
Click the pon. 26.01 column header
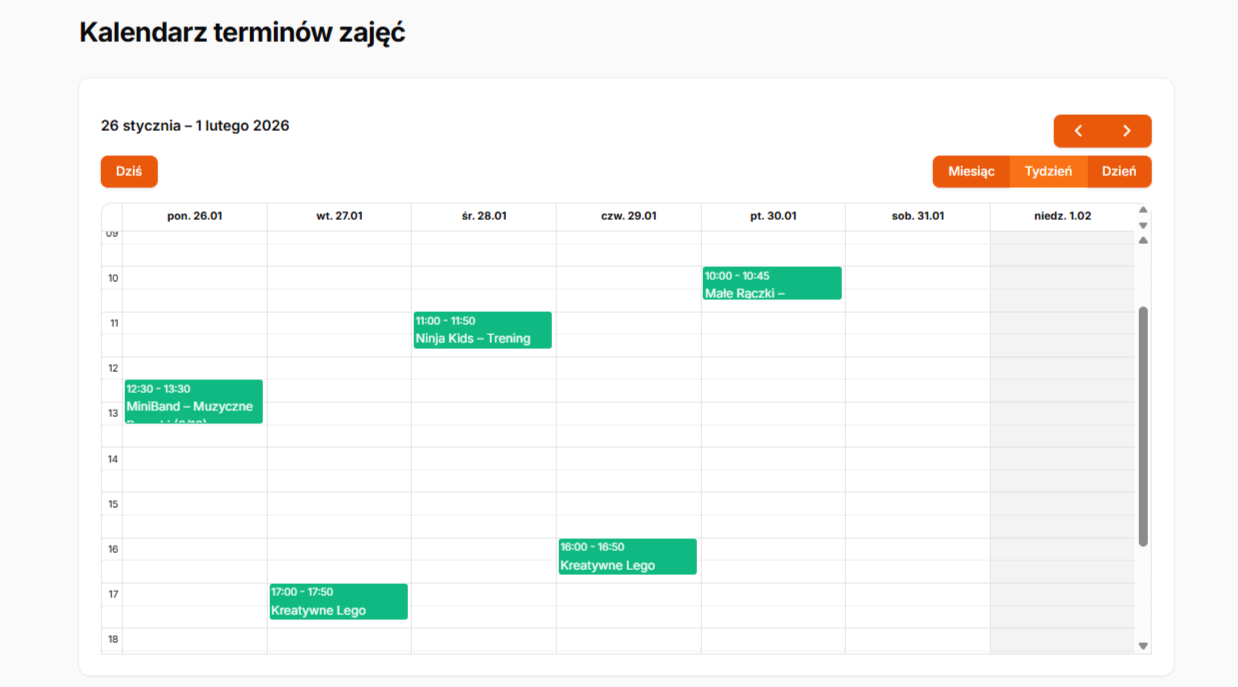194,216
